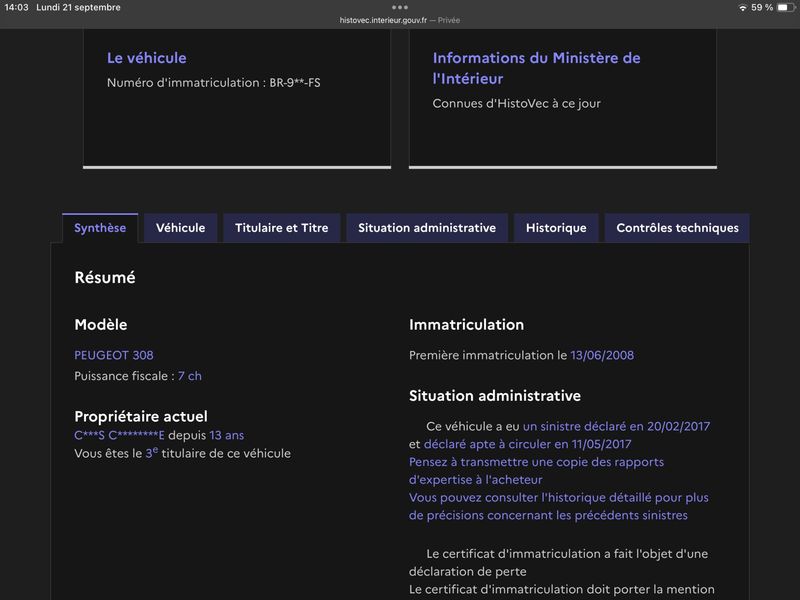800x600 pixels.
Task: Select the Situation administrative tab
Action: click(427, 228)
